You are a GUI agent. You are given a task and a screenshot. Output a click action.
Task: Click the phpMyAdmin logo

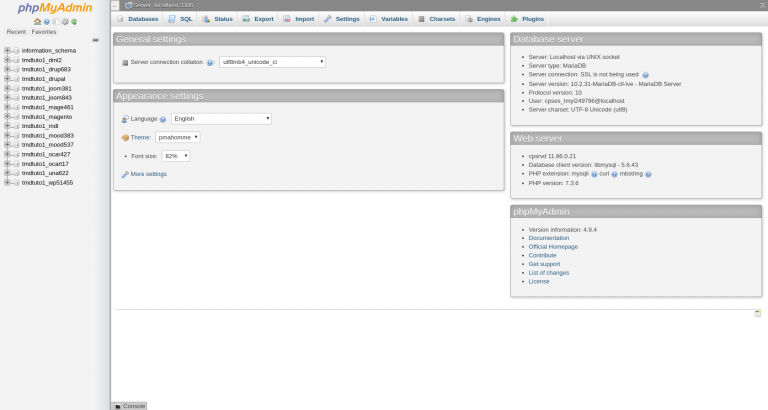point(55,8)
